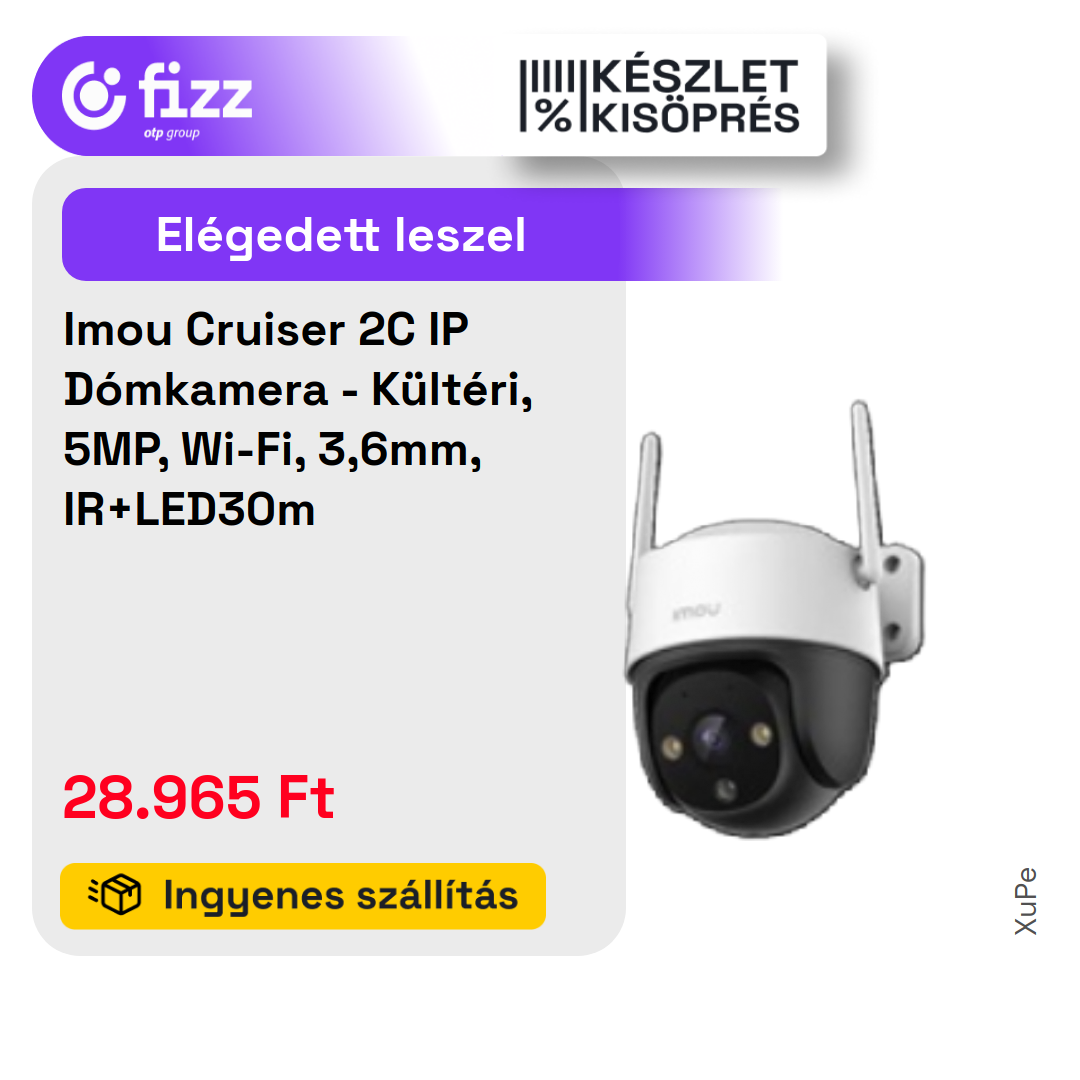The width and height of the screenshot is (1080, 1080).
Task: Click the XuPe vertical label
Action: click(x=1026, y=901)
